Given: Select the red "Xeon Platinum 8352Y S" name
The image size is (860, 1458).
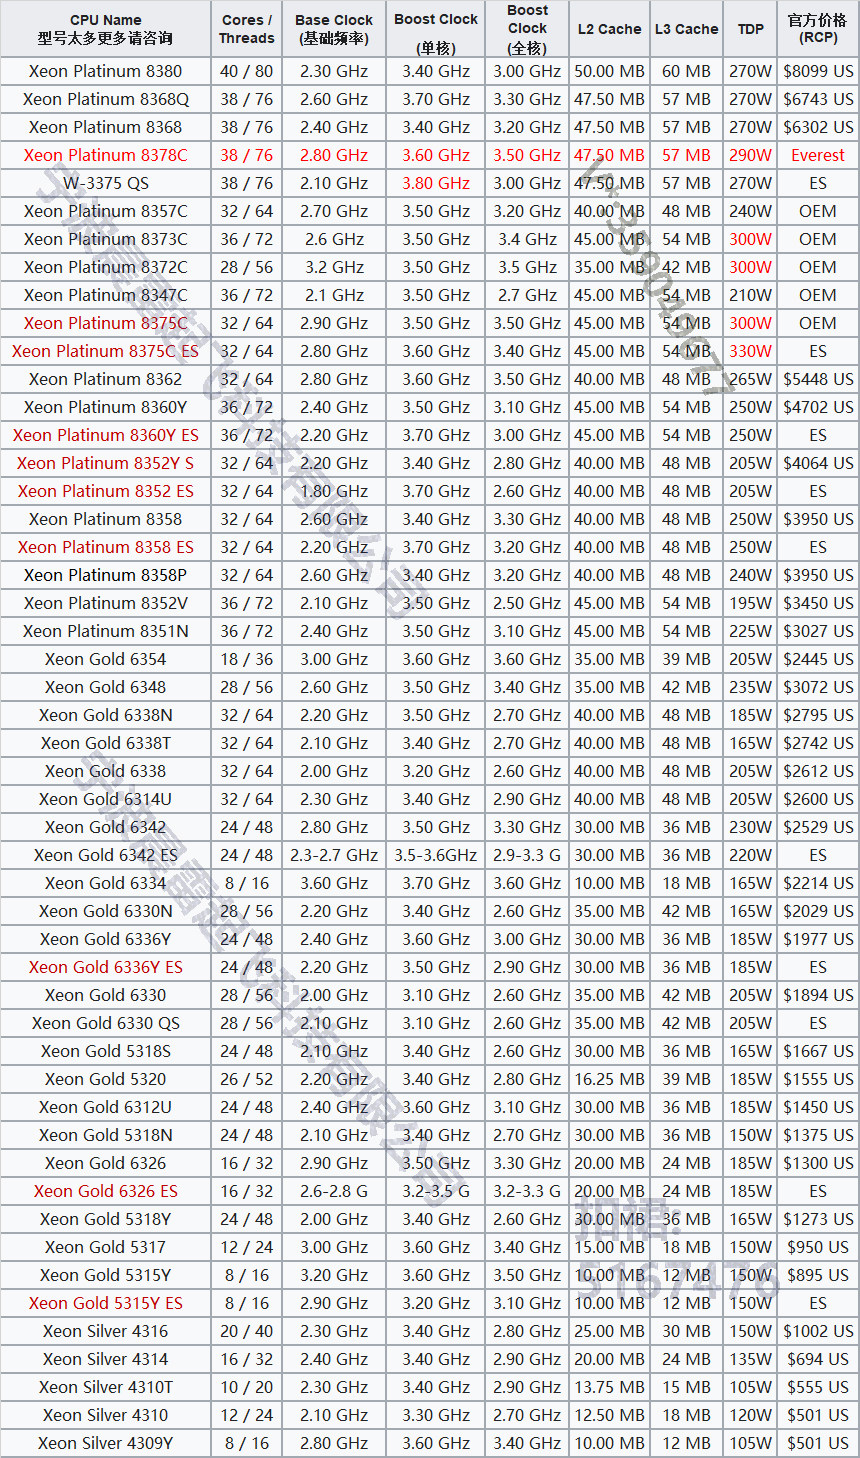Looking at the screenshot, I should click(x=105, y=463).
